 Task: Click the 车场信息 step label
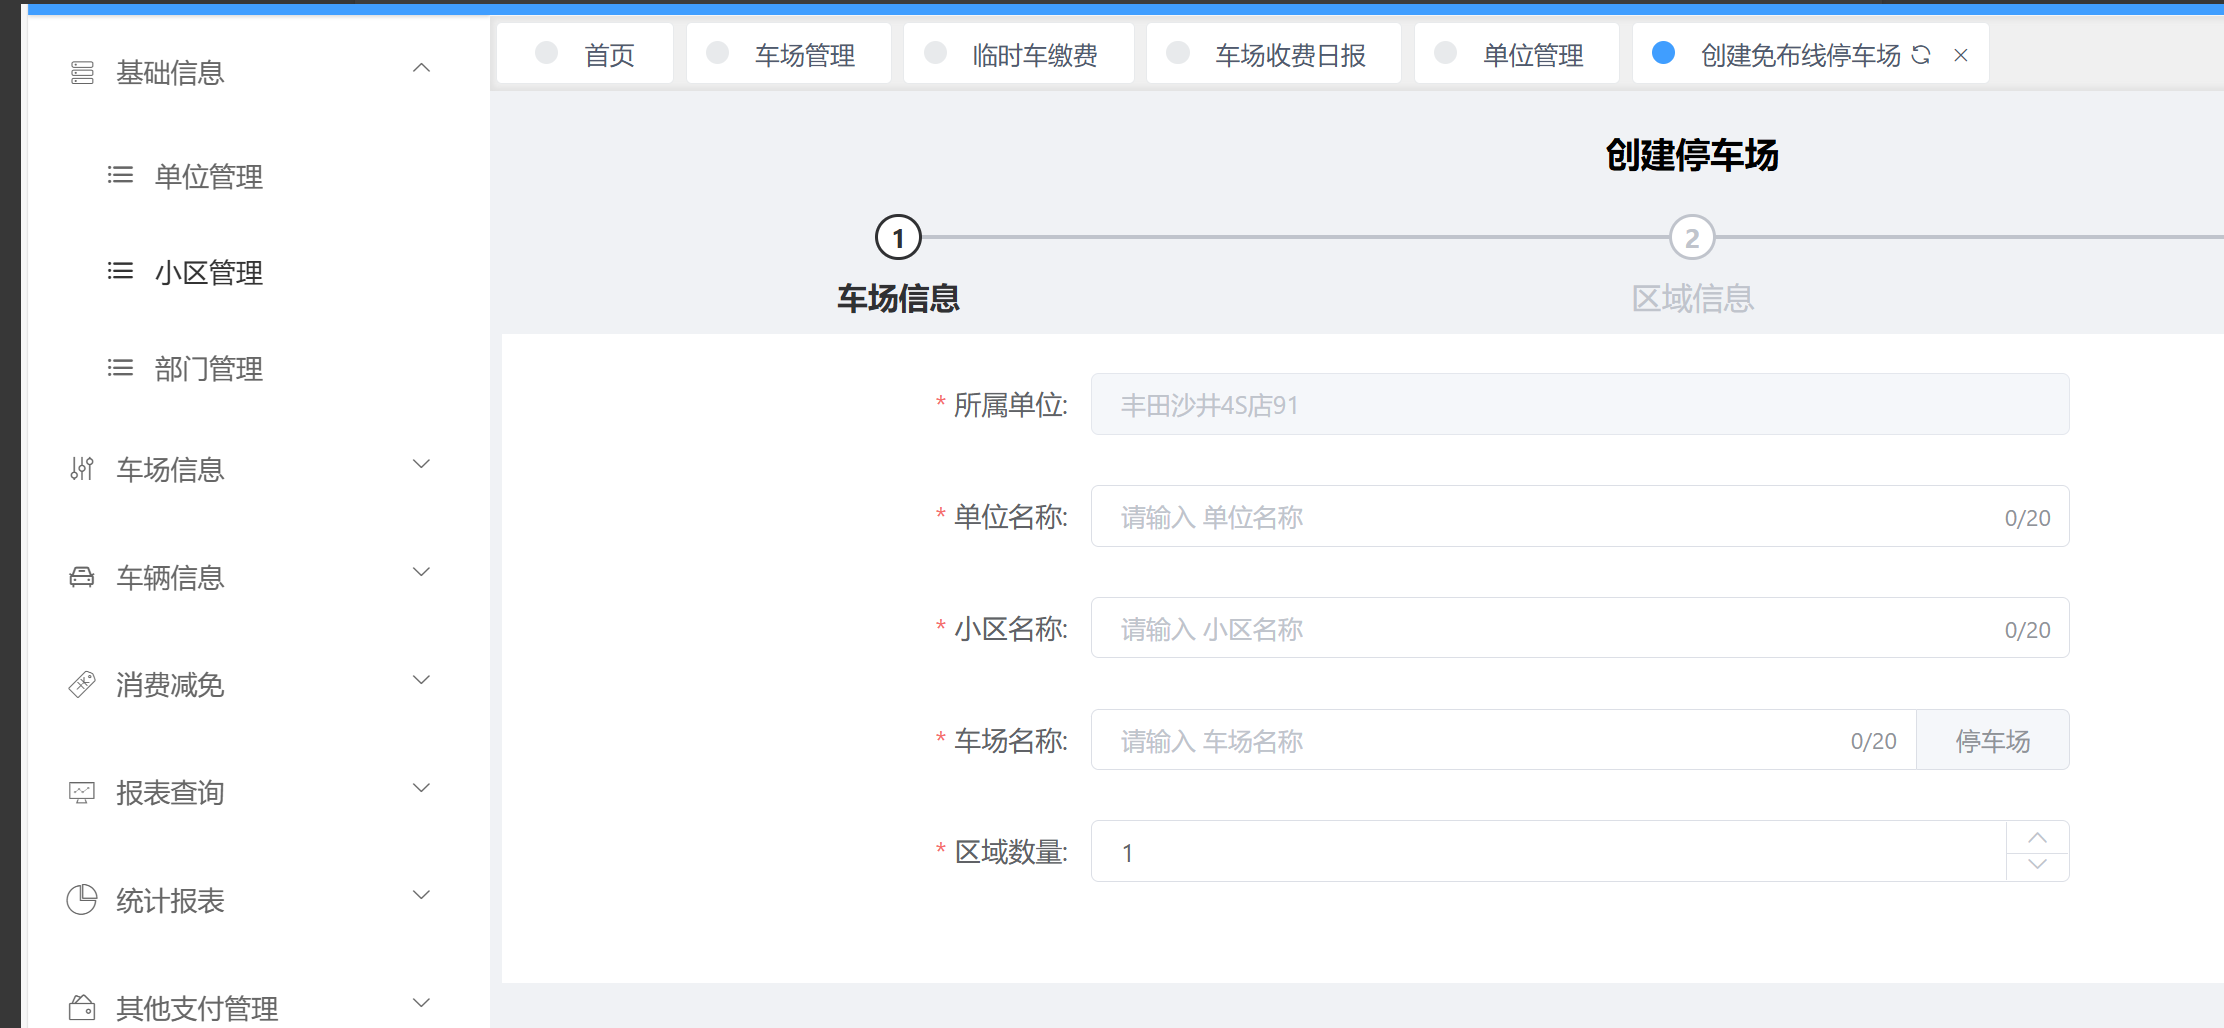(x=898, y=298)
